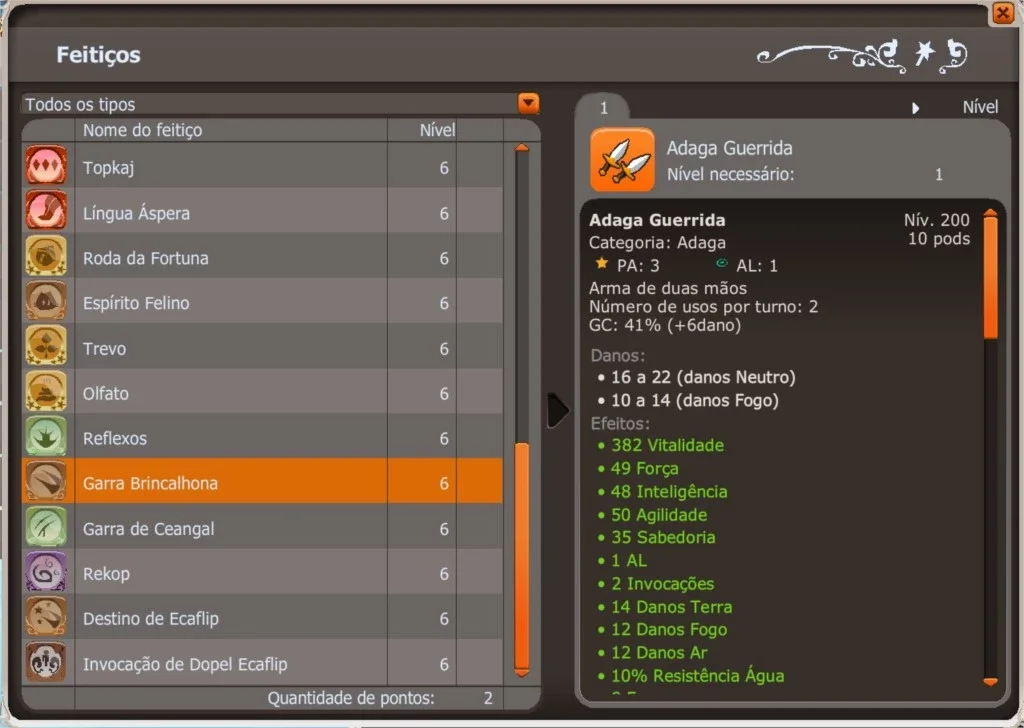Select the level 1 tab

(604, 108)
